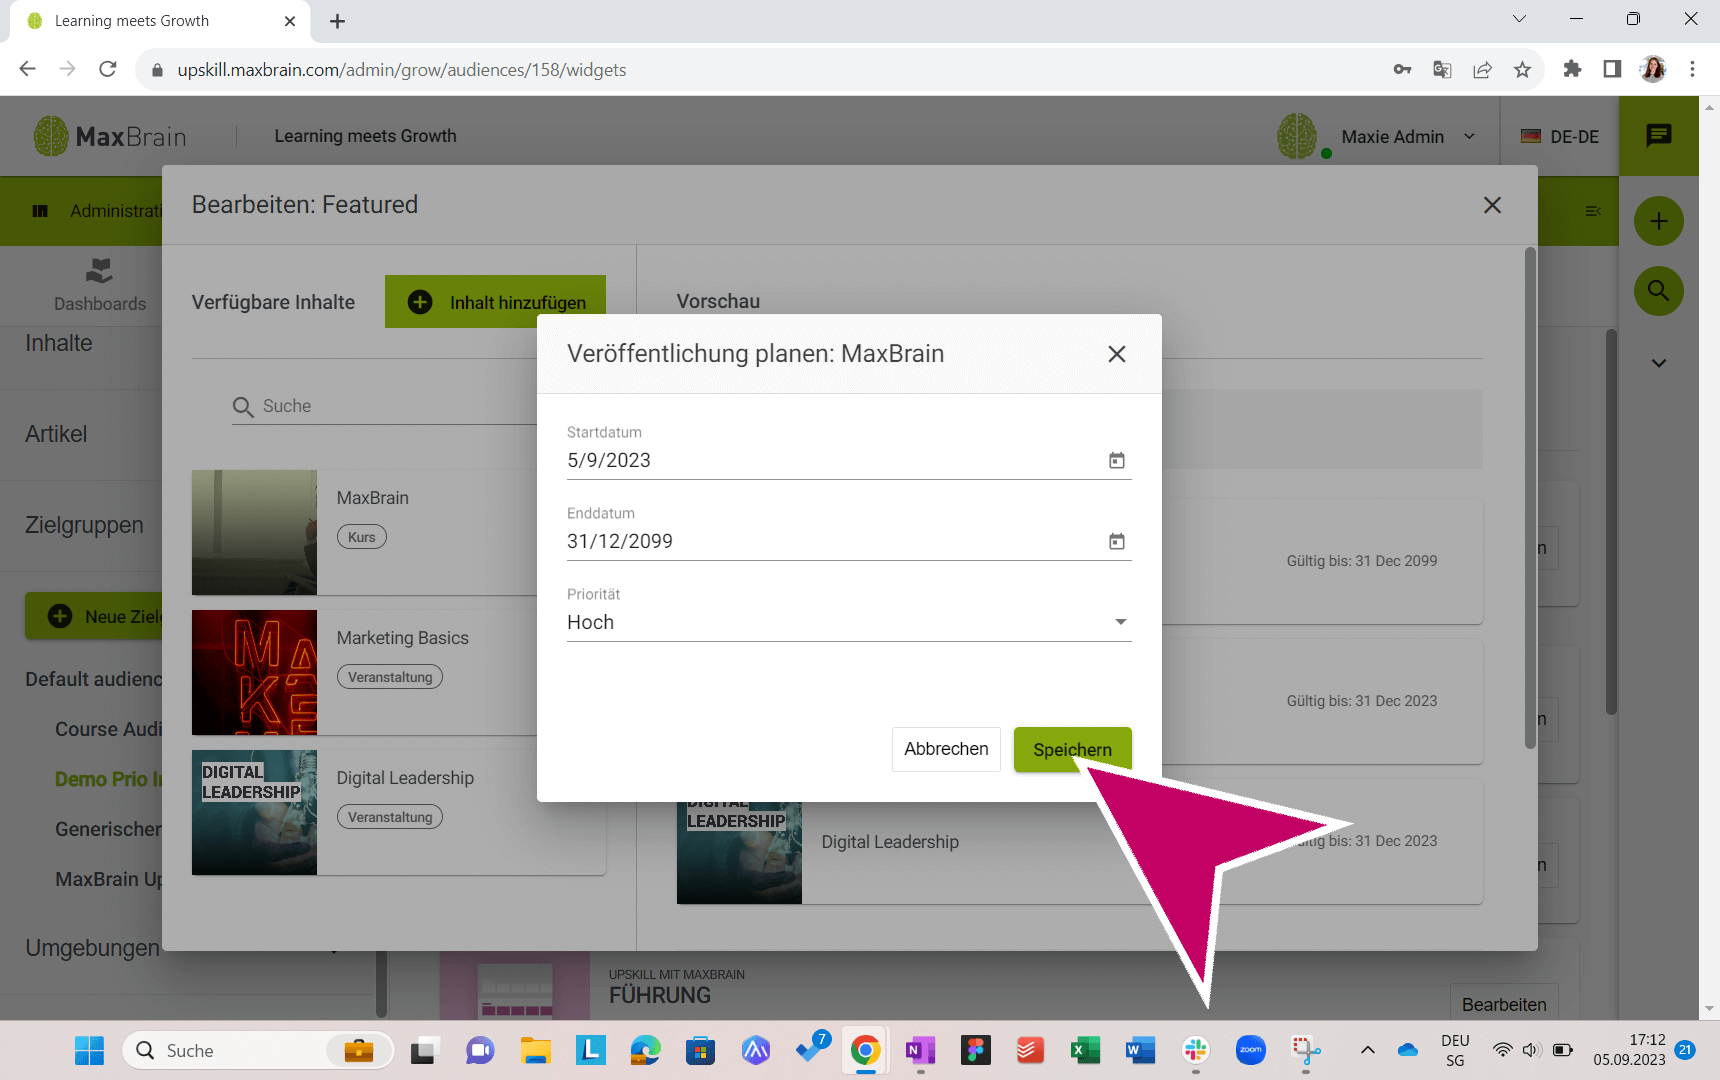Select the Course Audience entry
This screenshot has height=1080, width=1720.
tap(108, 729)
